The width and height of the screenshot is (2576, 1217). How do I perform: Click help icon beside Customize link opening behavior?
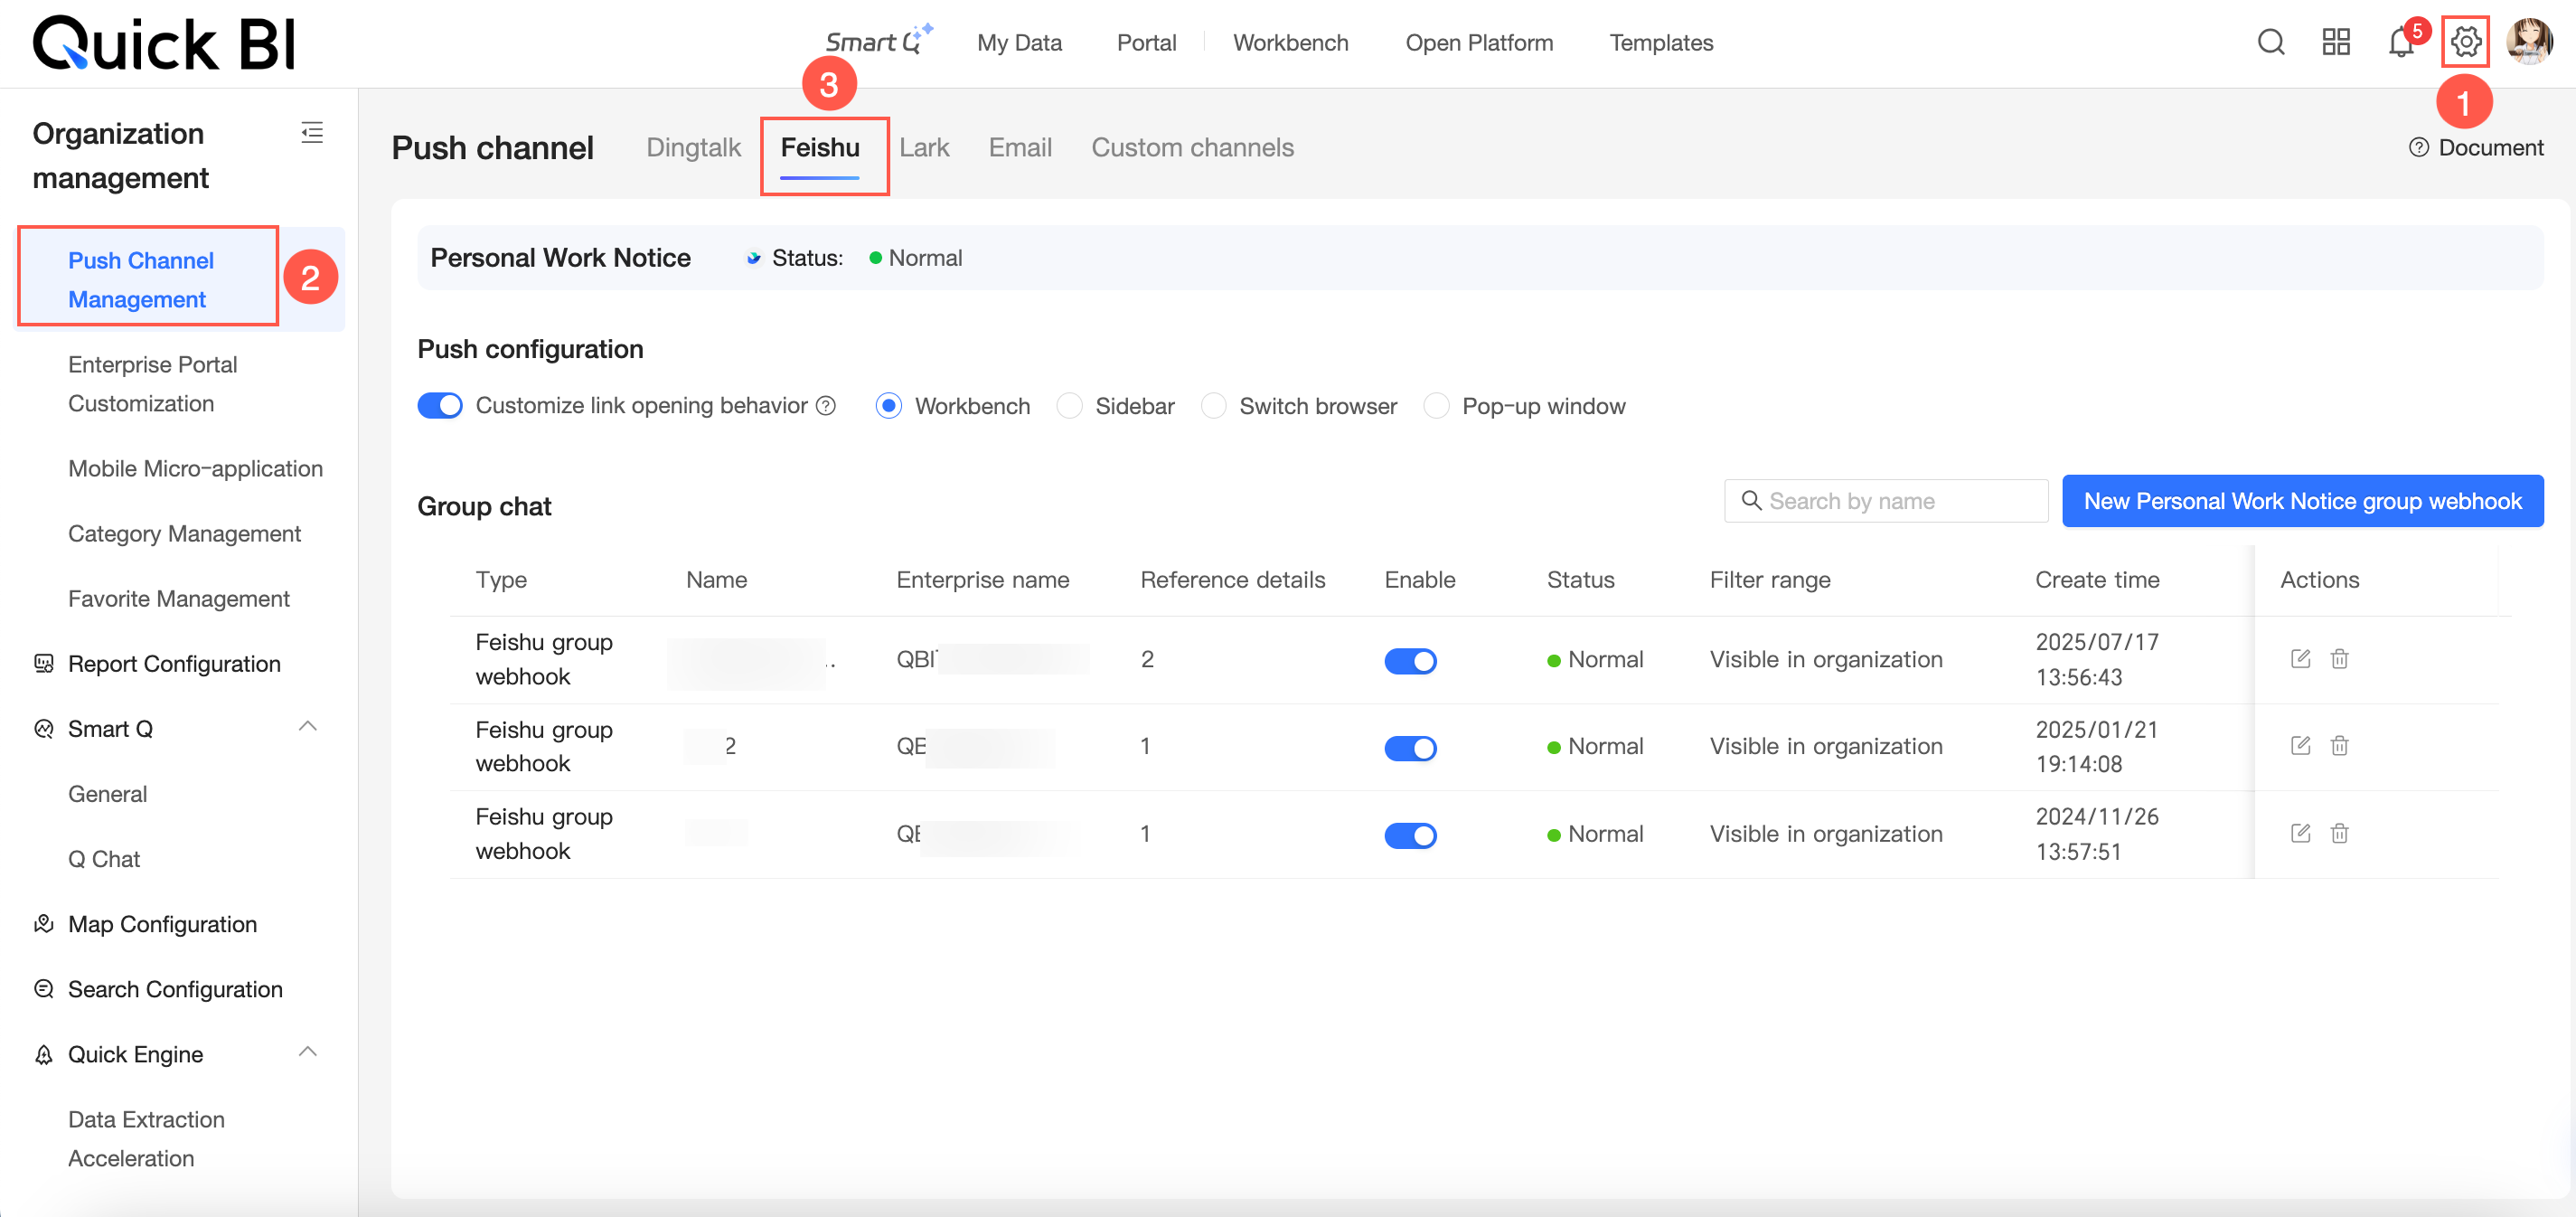point(826,405)
